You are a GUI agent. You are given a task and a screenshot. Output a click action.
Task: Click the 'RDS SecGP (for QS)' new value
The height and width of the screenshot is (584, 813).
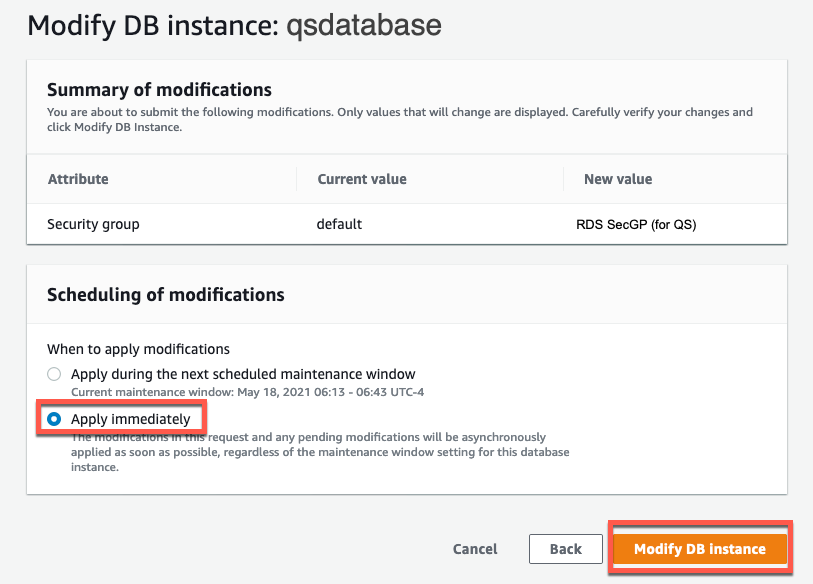629,224
